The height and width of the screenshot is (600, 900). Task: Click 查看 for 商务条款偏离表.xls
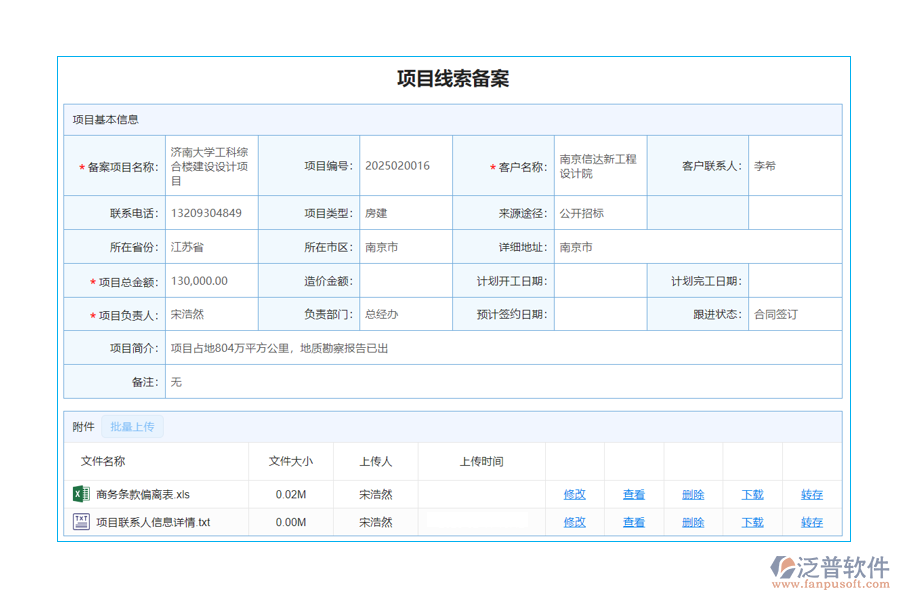tap(633, 493)
